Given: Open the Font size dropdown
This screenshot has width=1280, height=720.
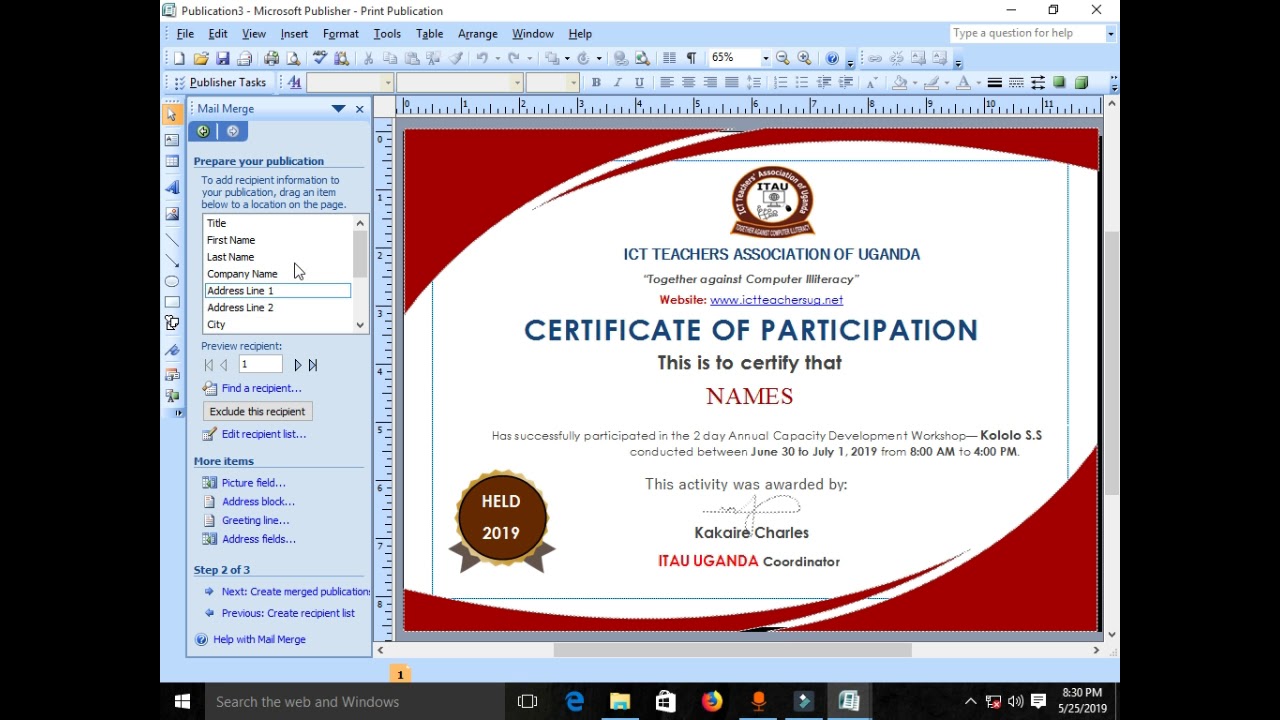Looking at the screenshot, I should tap(573, 83).
